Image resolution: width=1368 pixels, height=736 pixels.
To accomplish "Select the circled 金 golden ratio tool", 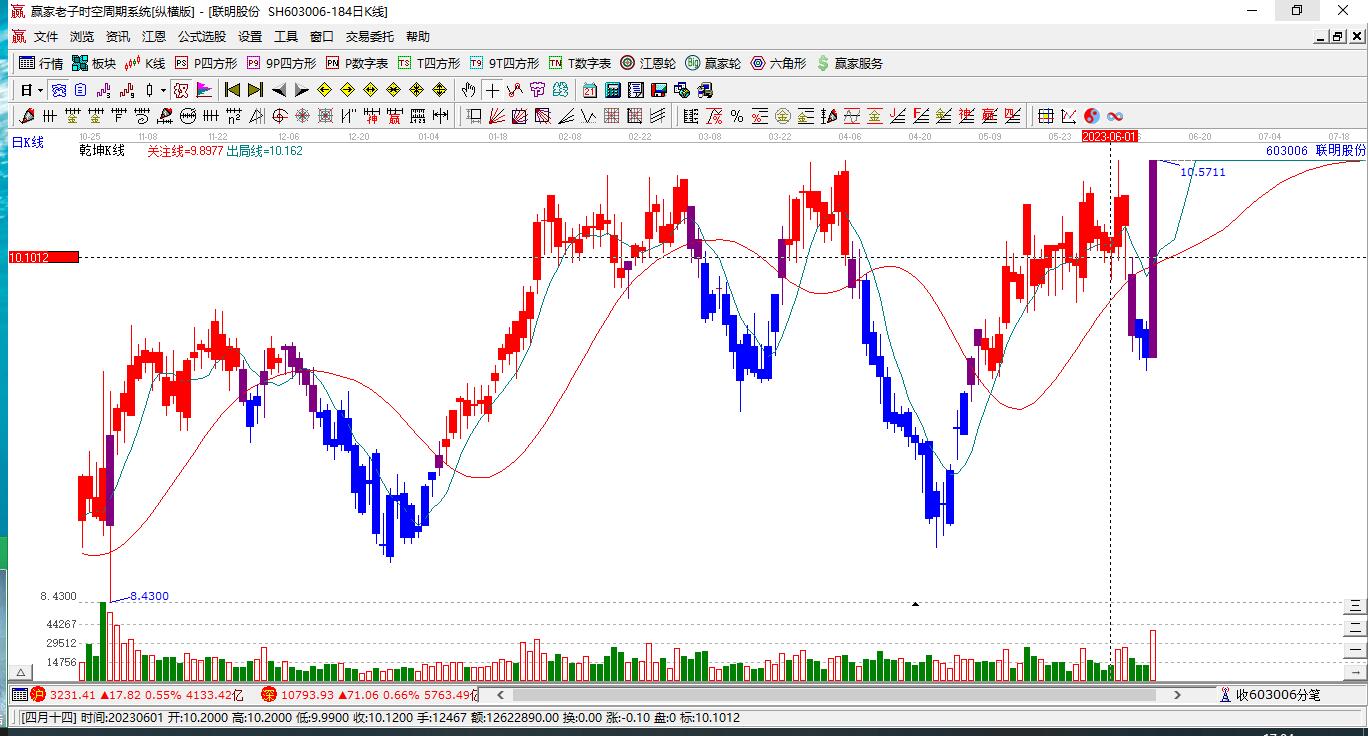I will [783, 116].
